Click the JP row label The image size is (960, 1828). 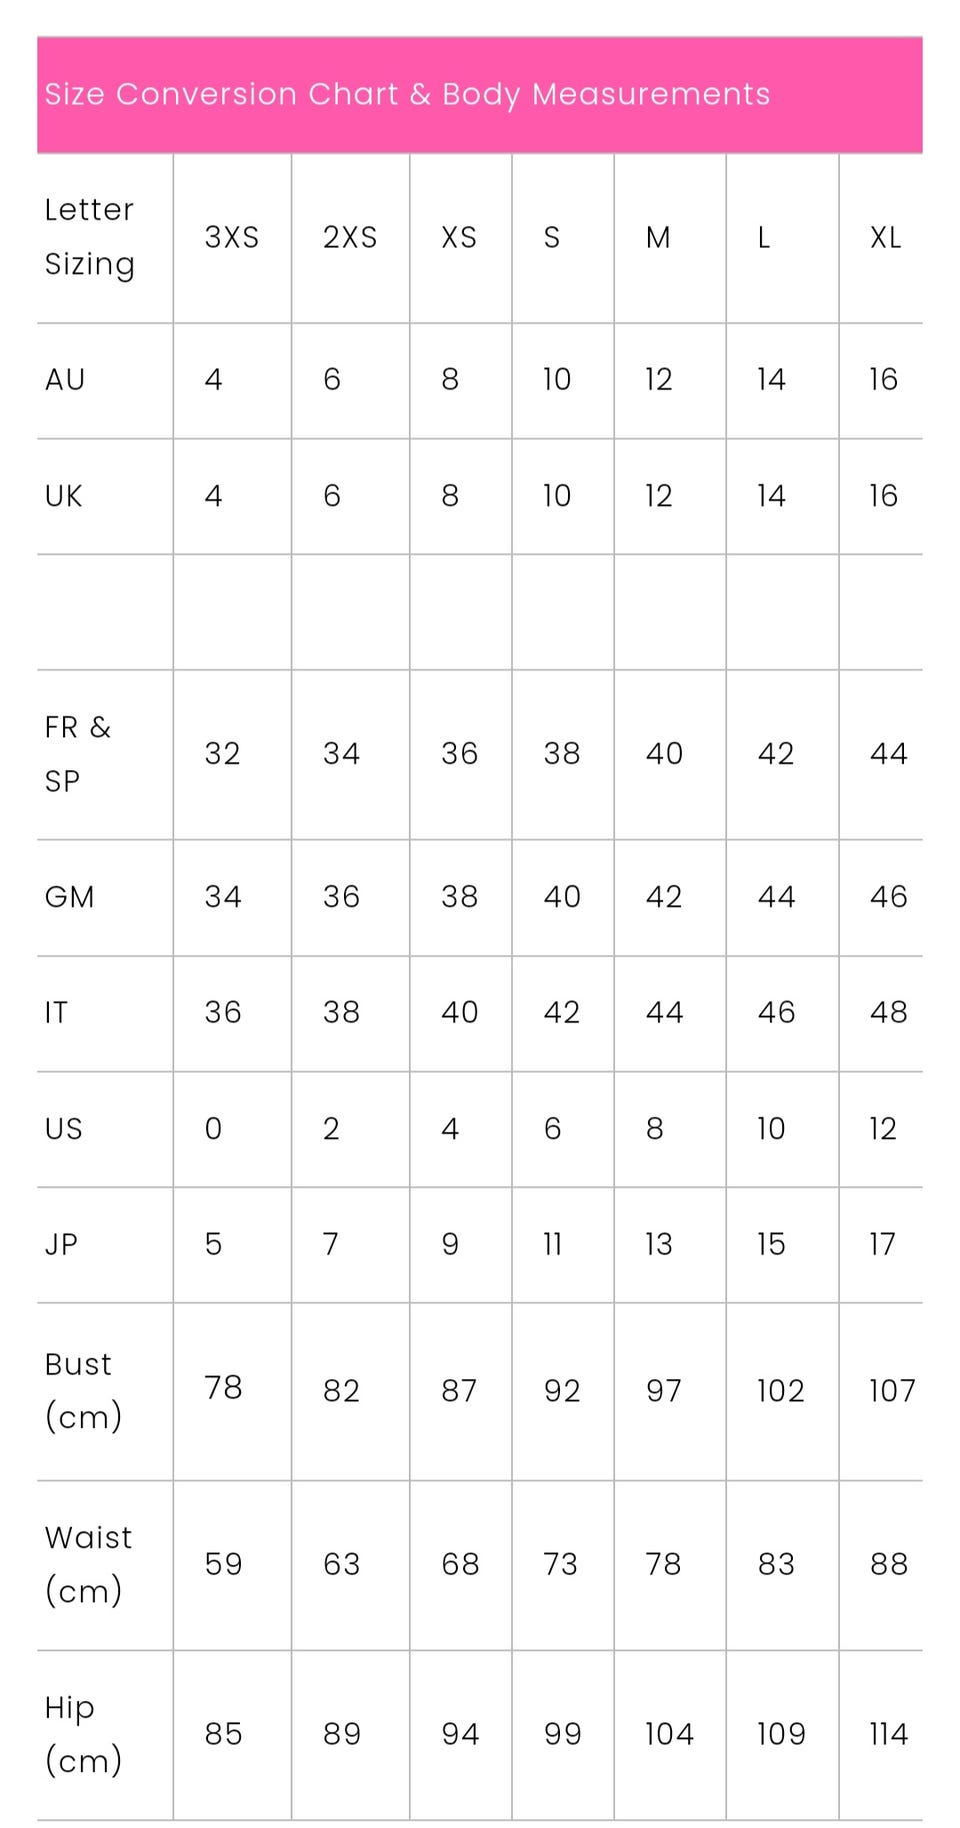click(x=61, y=1244)
